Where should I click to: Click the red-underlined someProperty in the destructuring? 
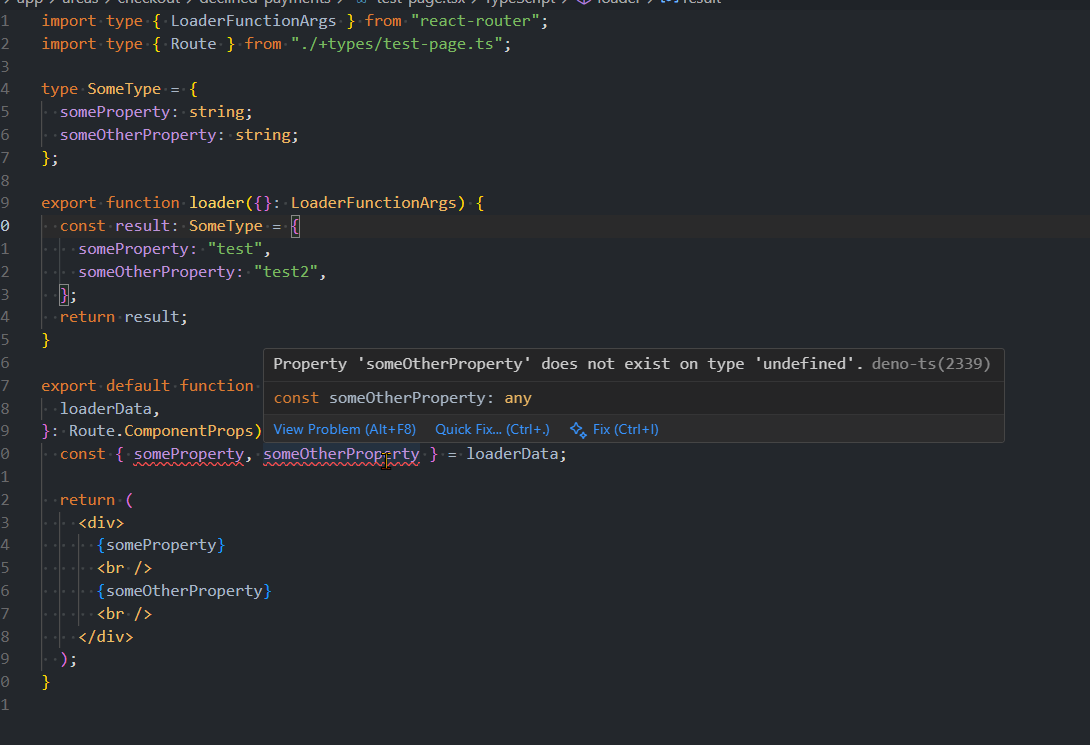tap(188, 455)
